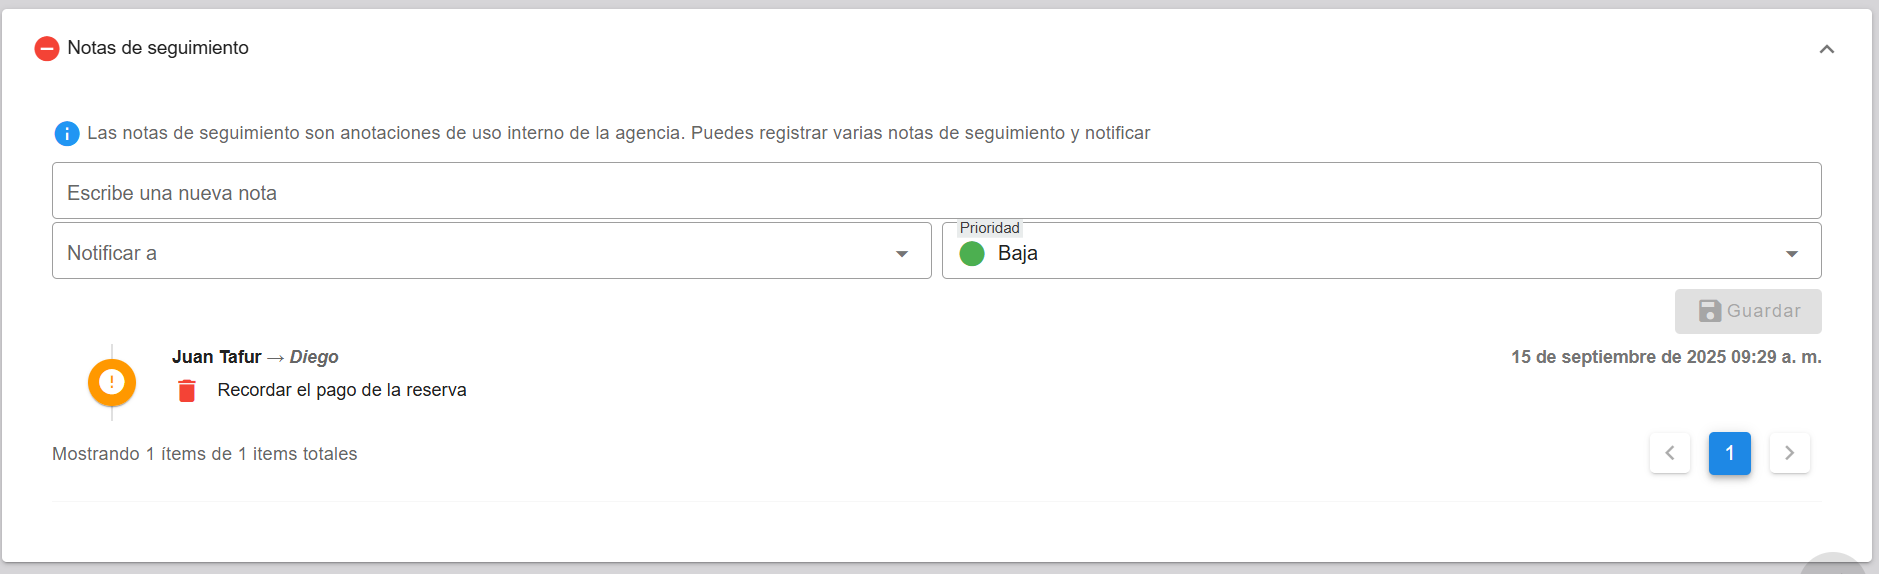Screen dimensions: 1879x574
Task: Collapse the Notas de seguimiento panel chevron
Action: pos(1826,49)
